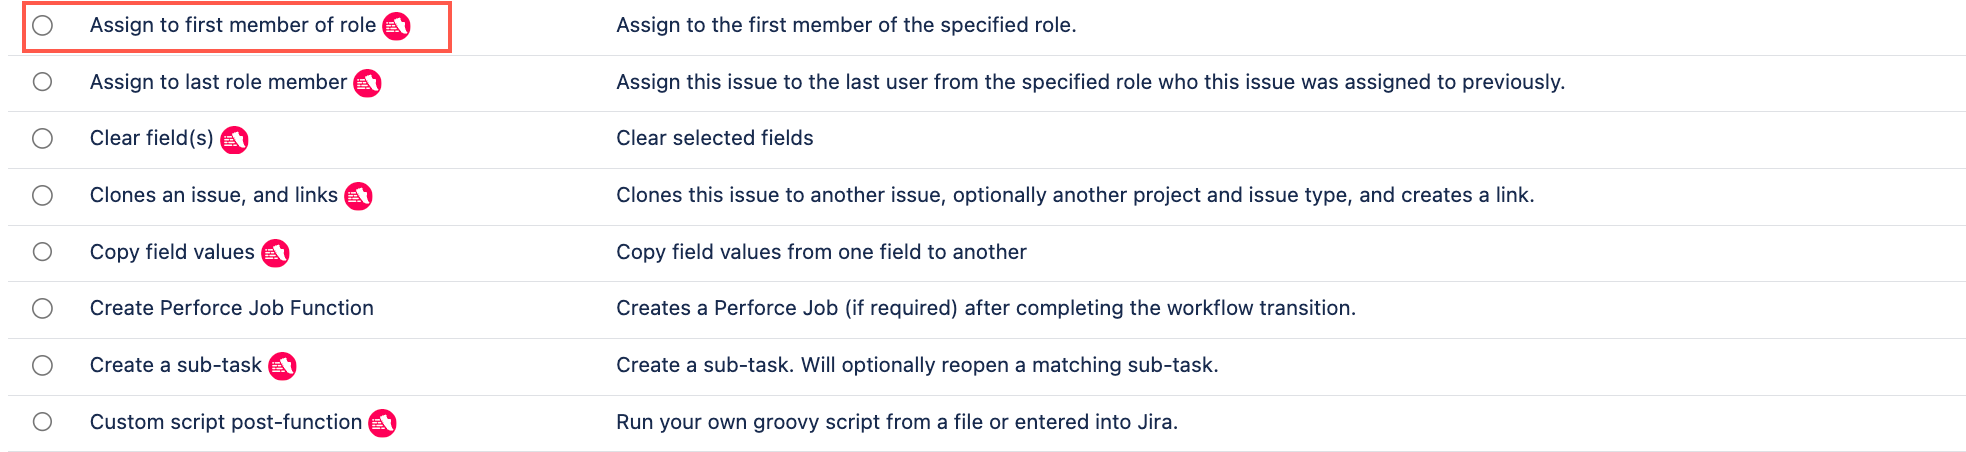
Task: Click the Clear selected fields description
Action: [x=715, y=138]
